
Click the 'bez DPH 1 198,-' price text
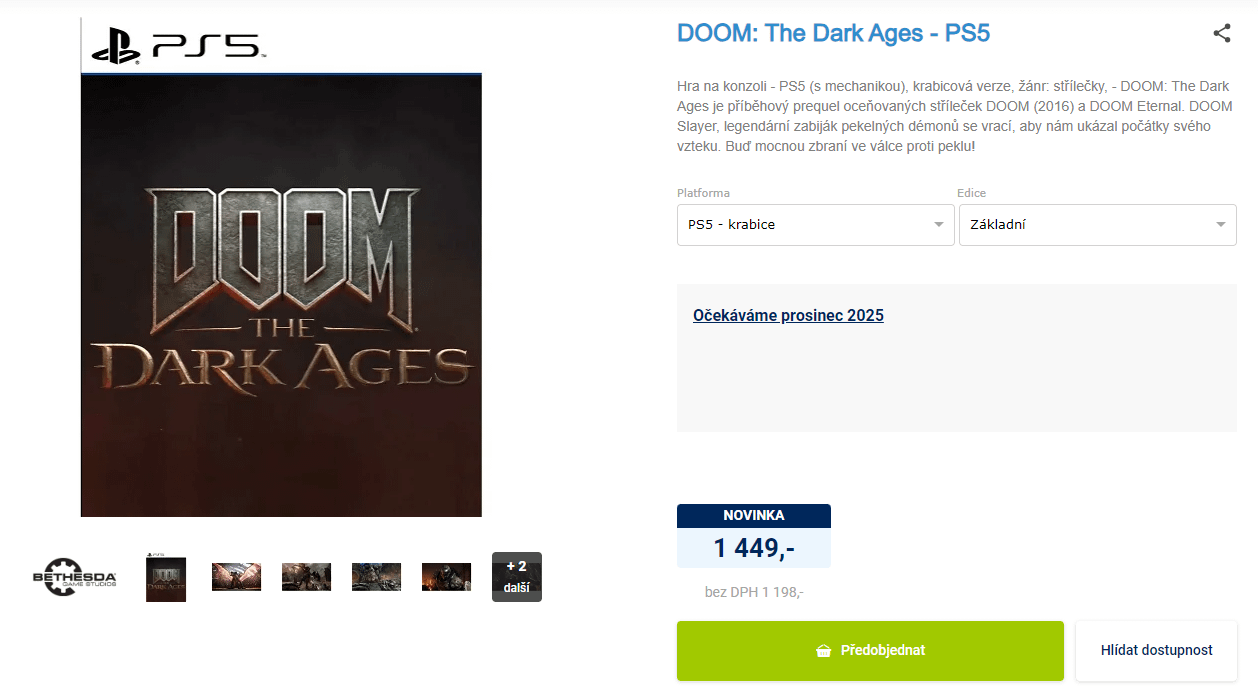[754, 592]
